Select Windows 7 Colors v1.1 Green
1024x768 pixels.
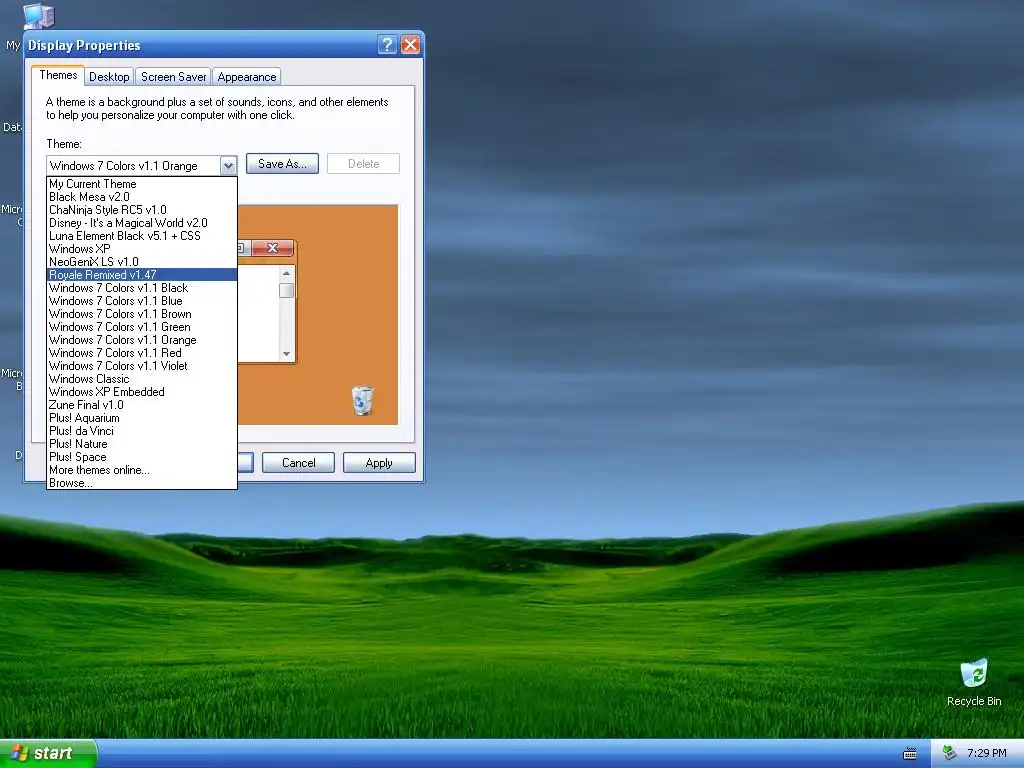pos(142,327)
